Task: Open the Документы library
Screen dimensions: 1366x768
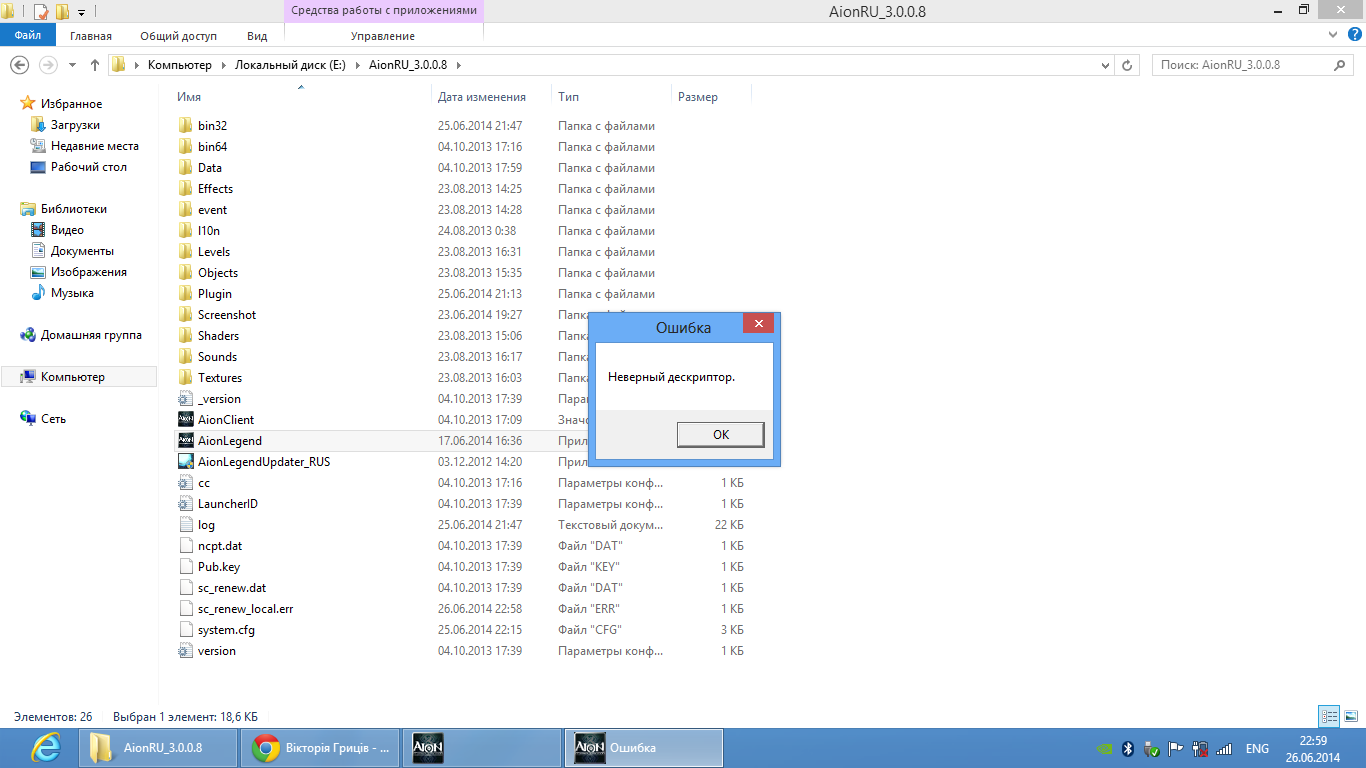Action: click(82, 251)
